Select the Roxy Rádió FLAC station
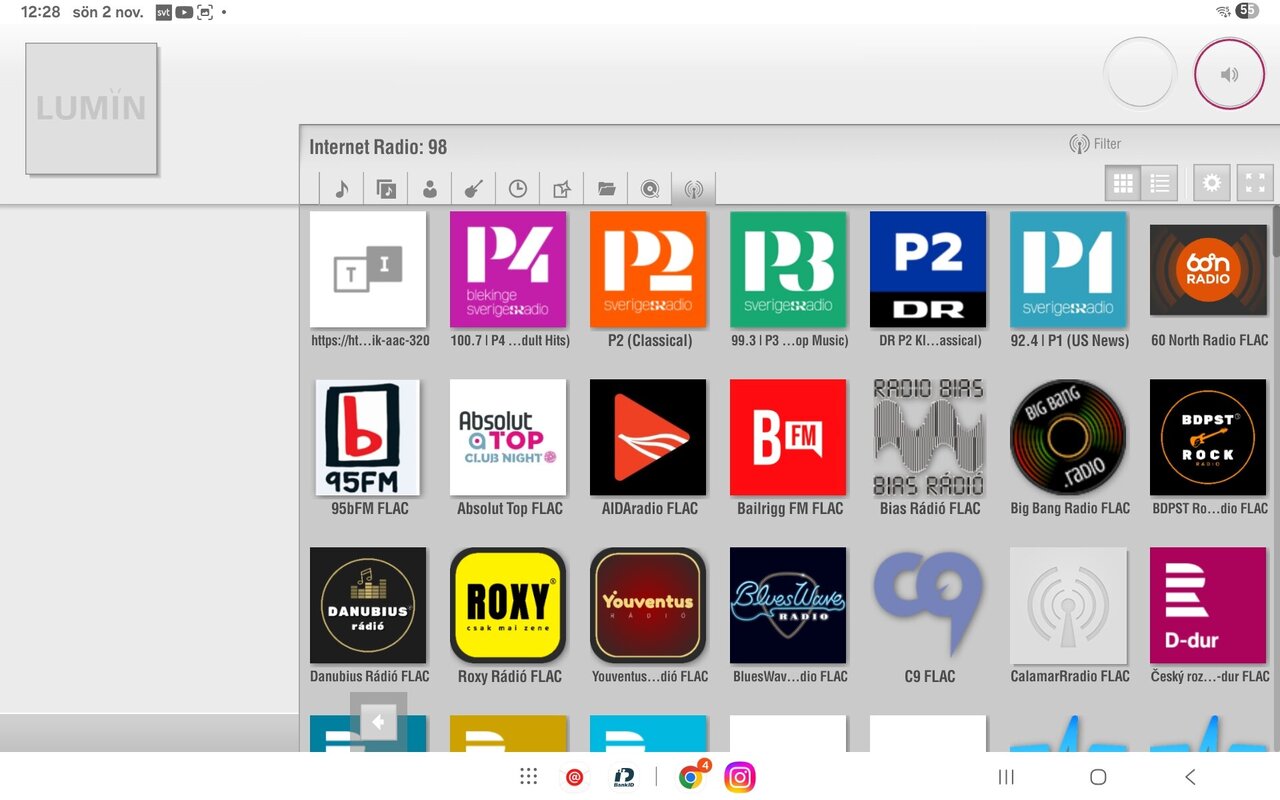Viewport: 1280px width, 800px height. click(508, 605)
